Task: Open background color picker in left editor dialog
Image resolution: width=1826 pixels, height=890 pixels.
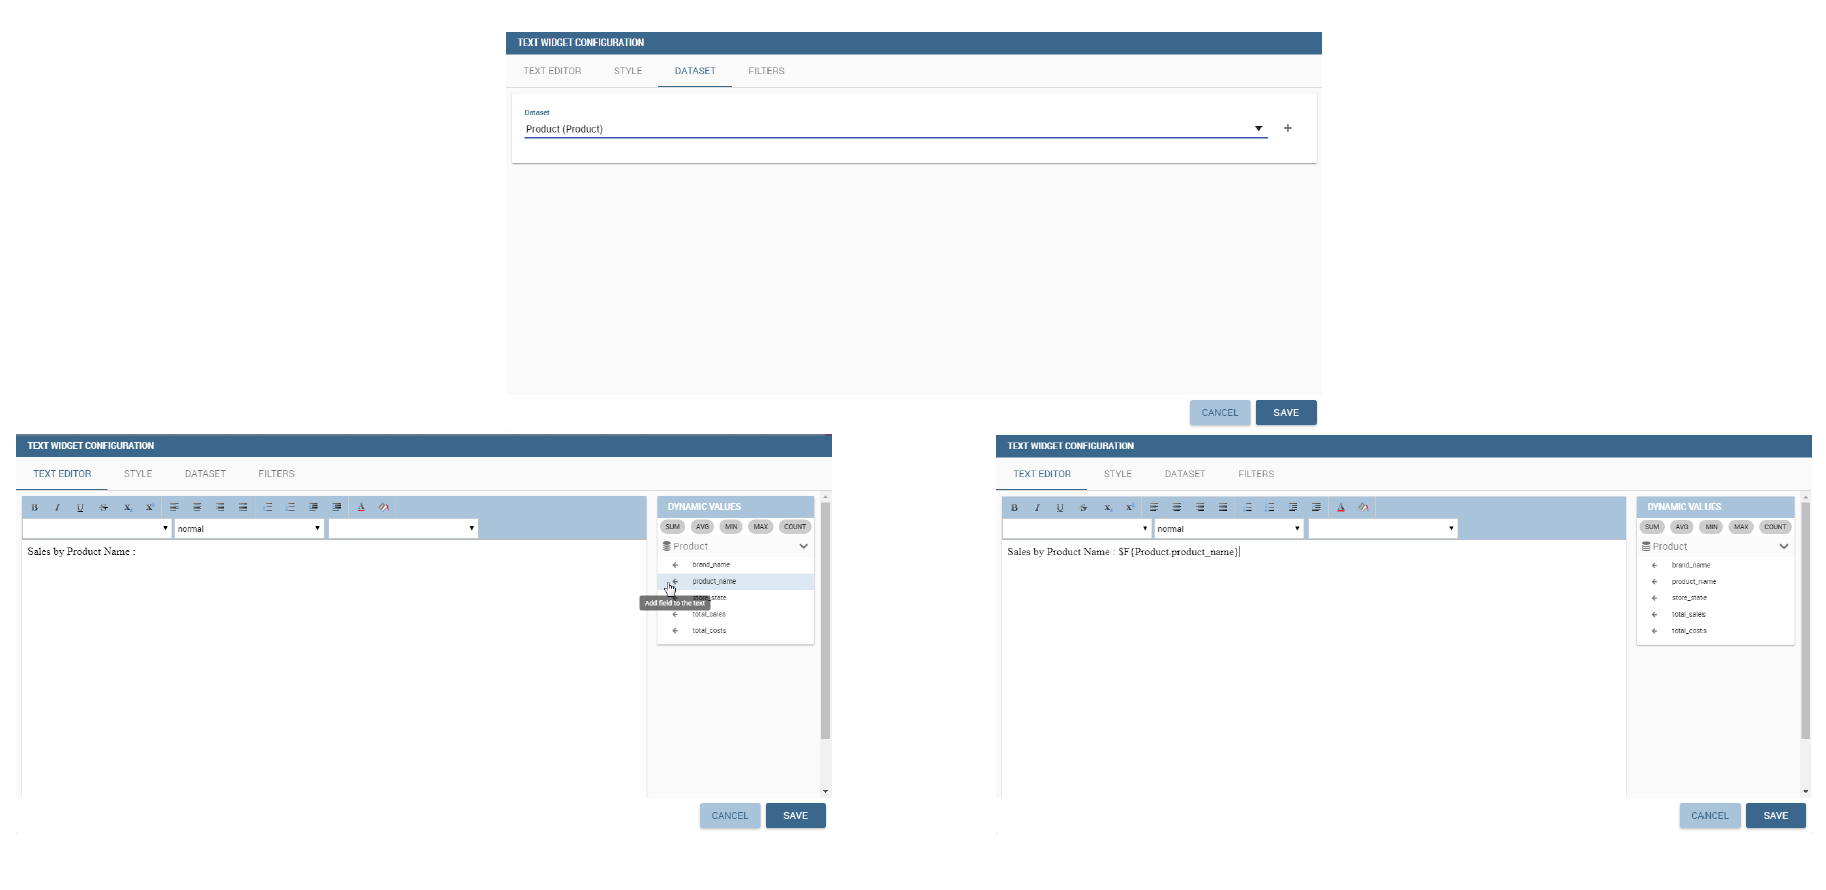Action: pos(384,507)
